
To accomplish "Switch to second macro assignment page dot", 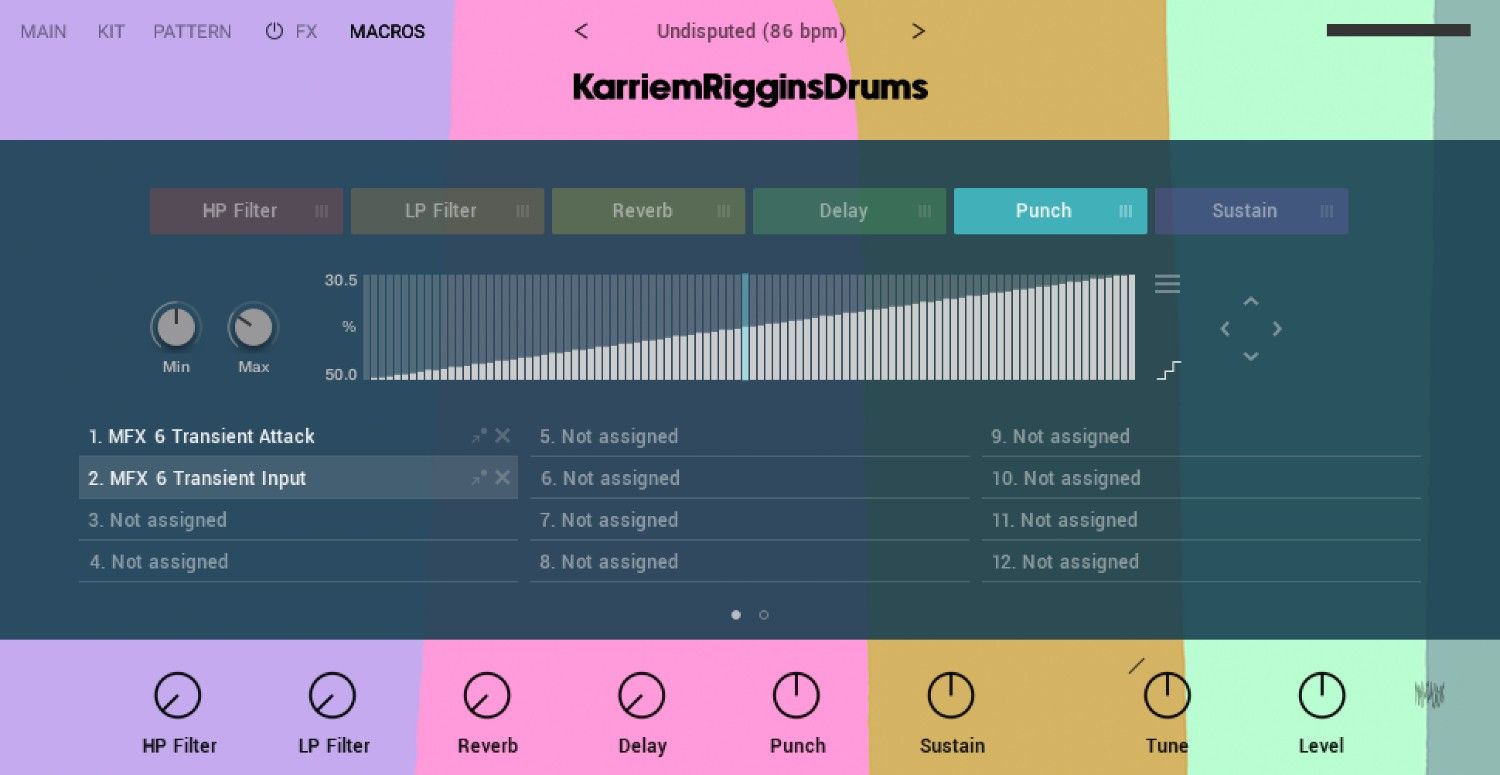I will [764, 615].
